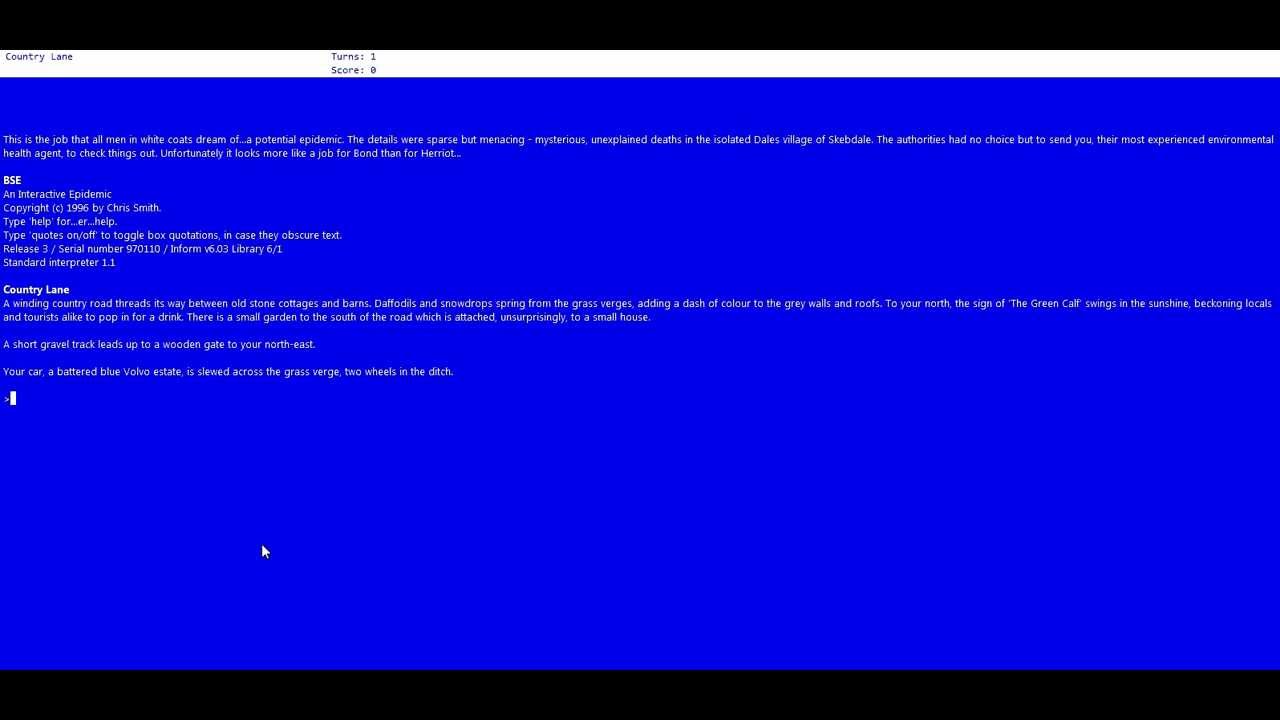Click the 'Score: 0' counter

pos(354,71)
